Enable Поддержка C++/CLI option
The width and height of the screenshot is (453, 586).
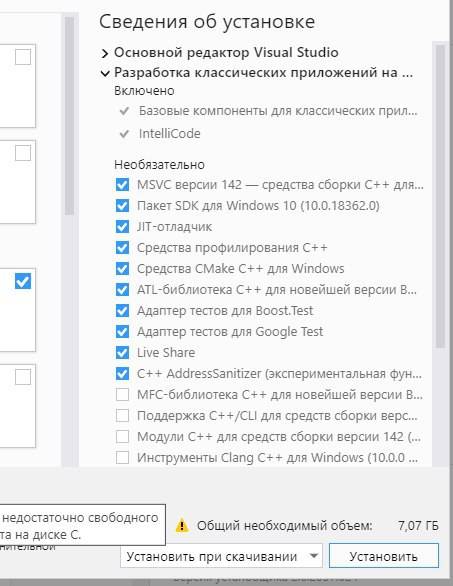coord(122,415)
